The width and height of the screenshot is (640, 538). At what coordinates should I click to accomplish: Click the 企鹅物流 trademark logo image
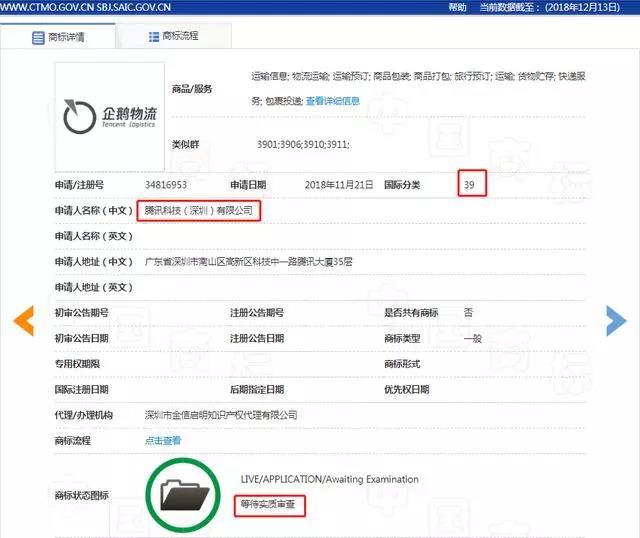[x=110, y=117]
